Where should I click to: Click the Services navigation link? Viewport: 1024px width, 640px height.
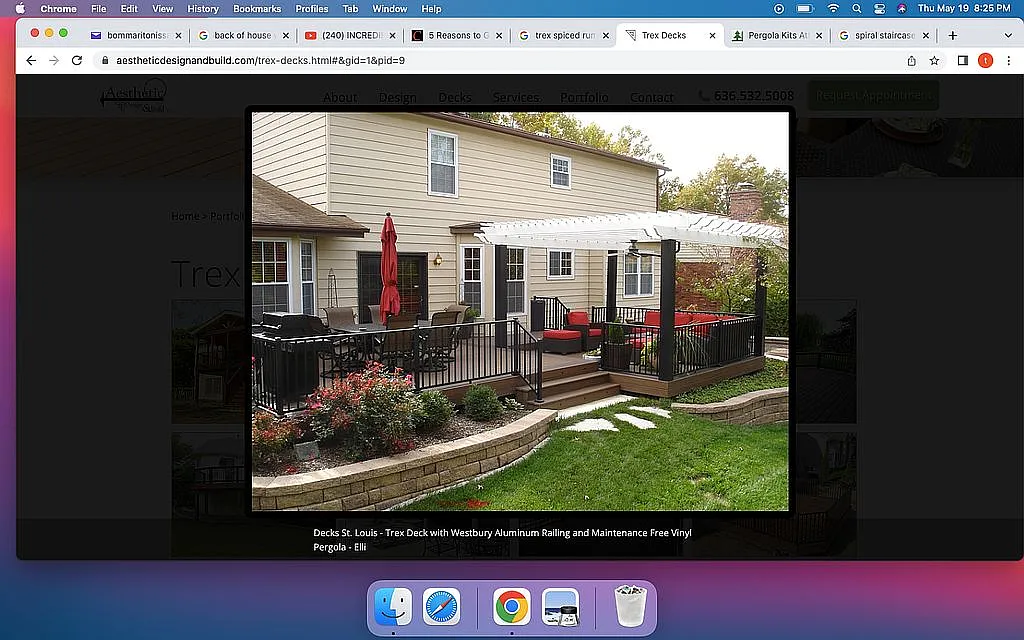click(516, 97)
